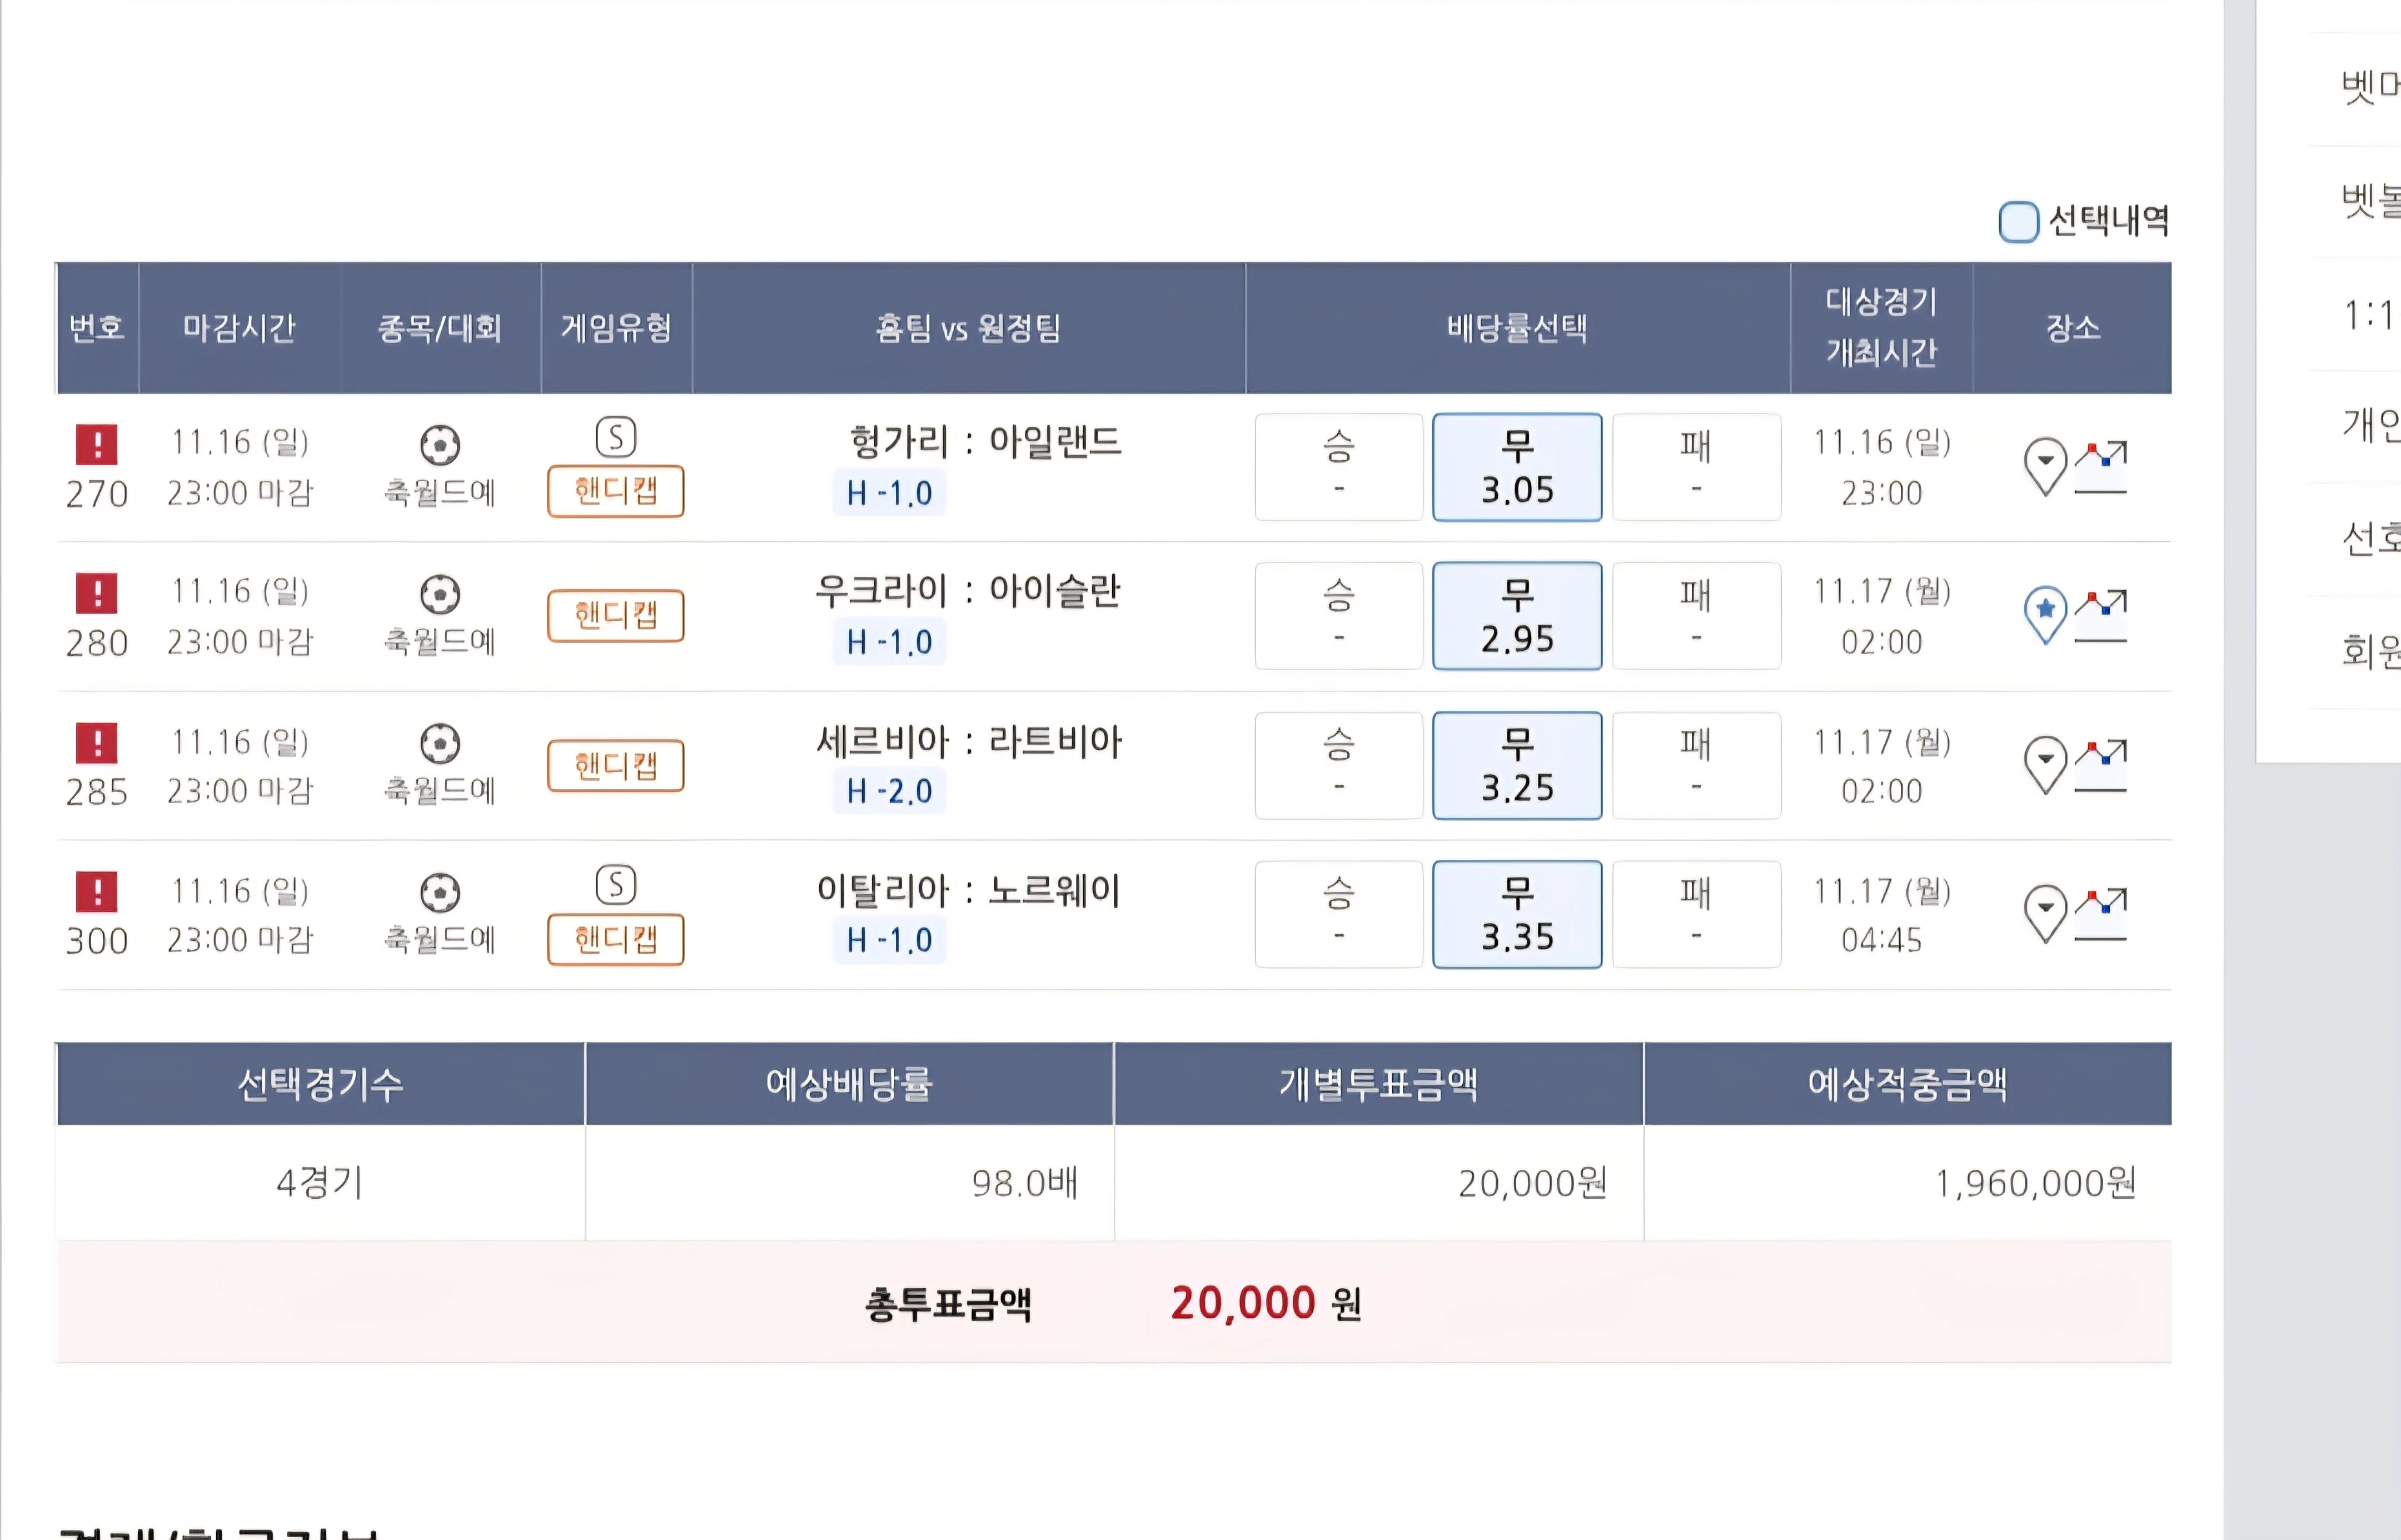The height and width of the screenshot is (1540, 2401).
Task: Toggle the 선택내역 checkbox
Action: [x=2018, y=222]
